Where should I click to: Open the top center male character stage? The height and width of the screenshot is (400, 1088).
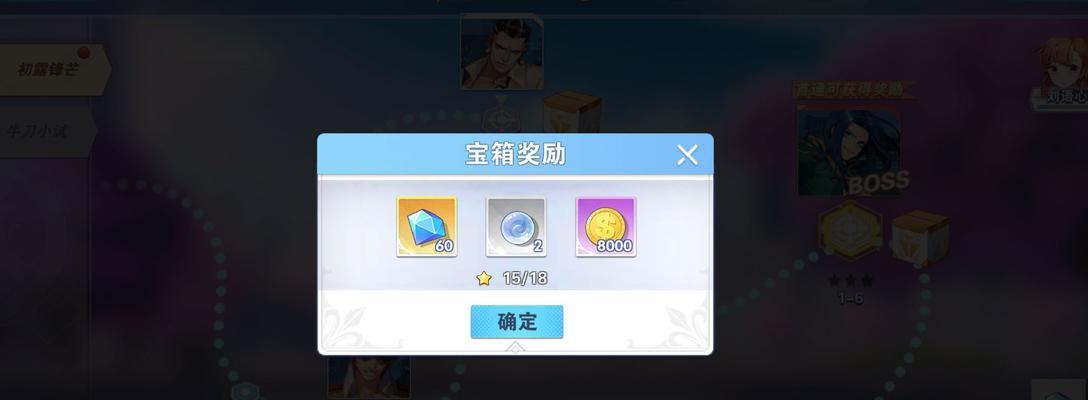point(502,52)
